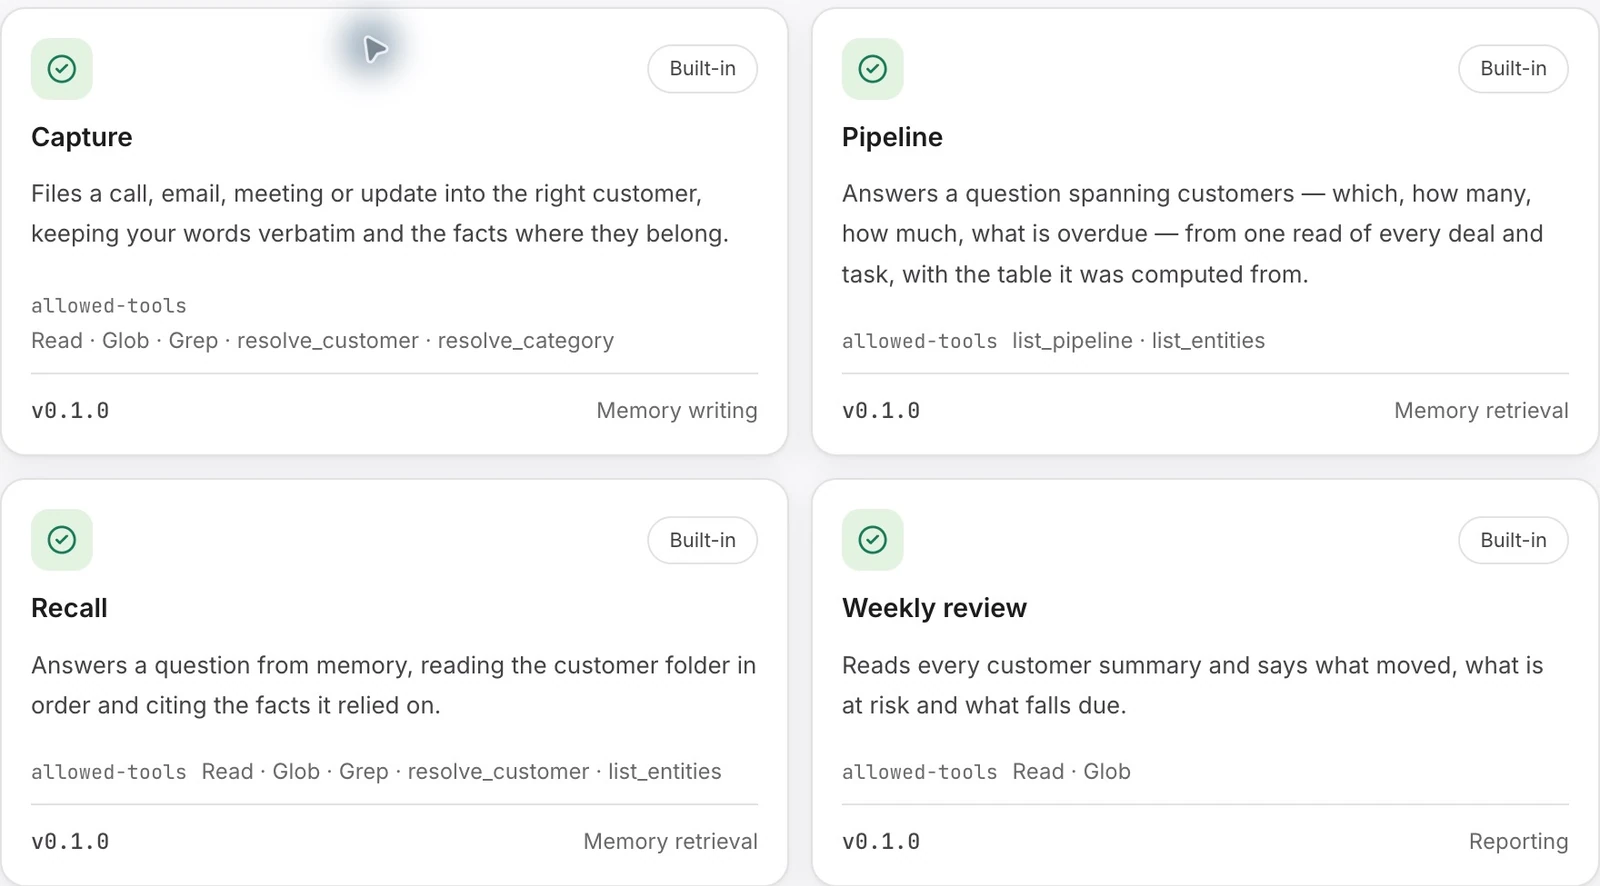Click version v0.1.0 on Weekly review card
This screenshot has width=1600, height=886.
pyautogui.click(x=881, y=842)
